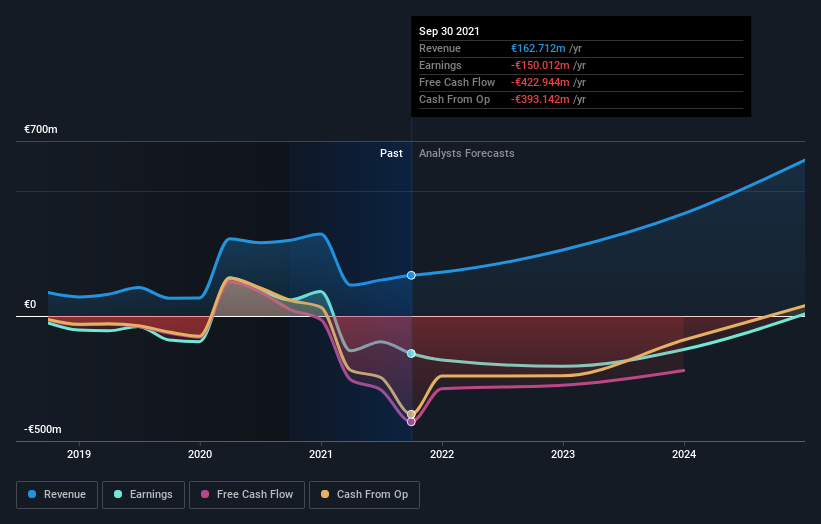Click the €0 y-axis label
Viewport: 821px width, 524px height.
tap(30, 304)
